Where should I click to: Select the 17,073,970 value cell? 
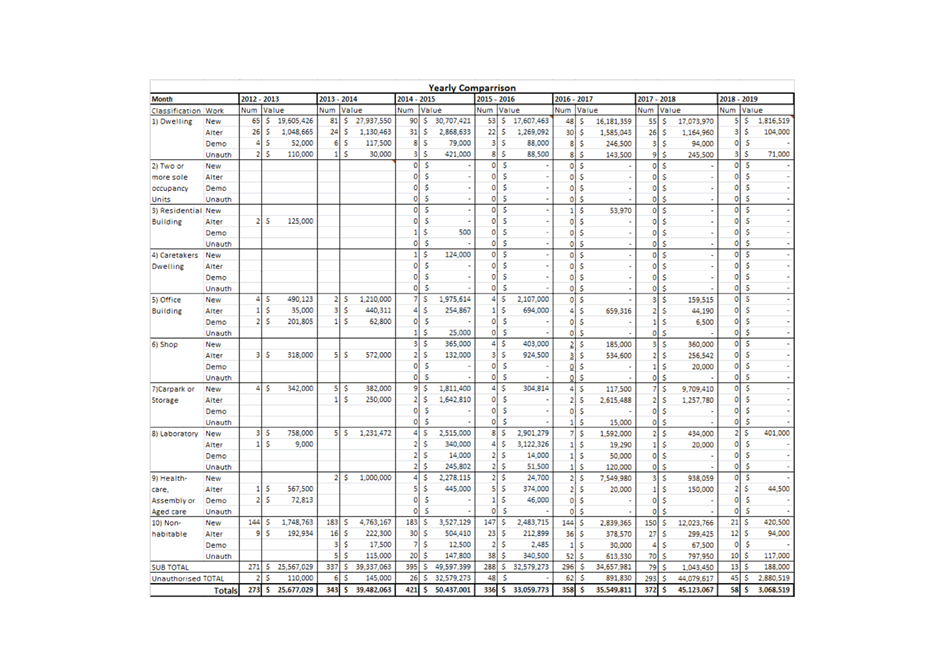pos(696,121)
